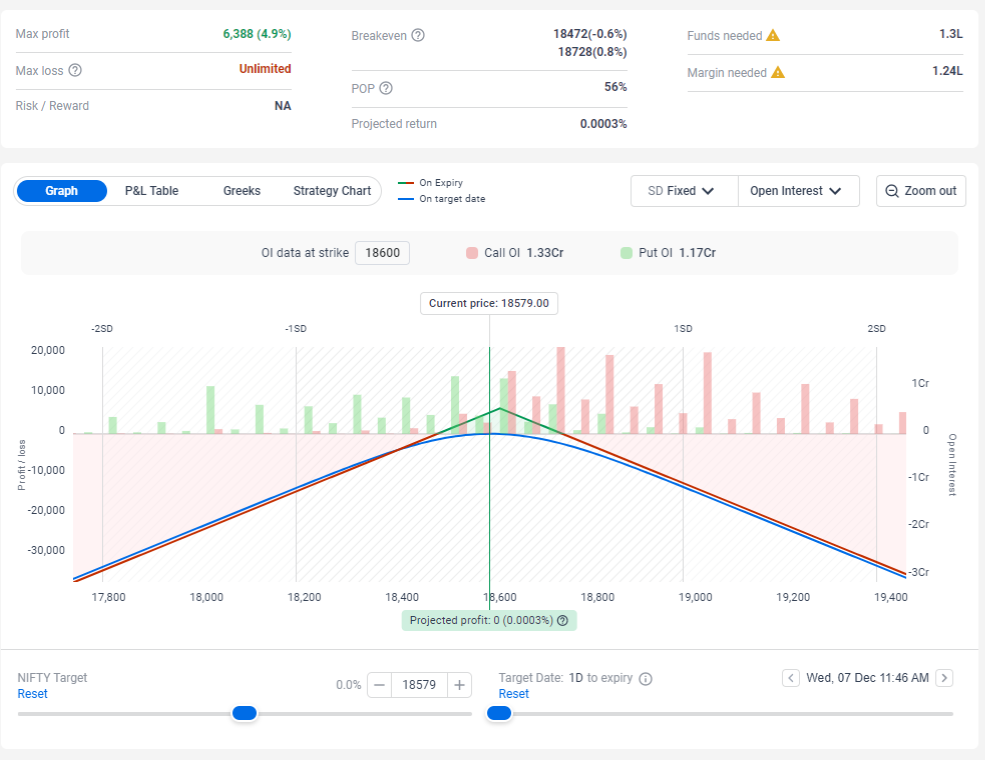Click the Max loss help icon
985x760 pixels.
coord(75,70)
